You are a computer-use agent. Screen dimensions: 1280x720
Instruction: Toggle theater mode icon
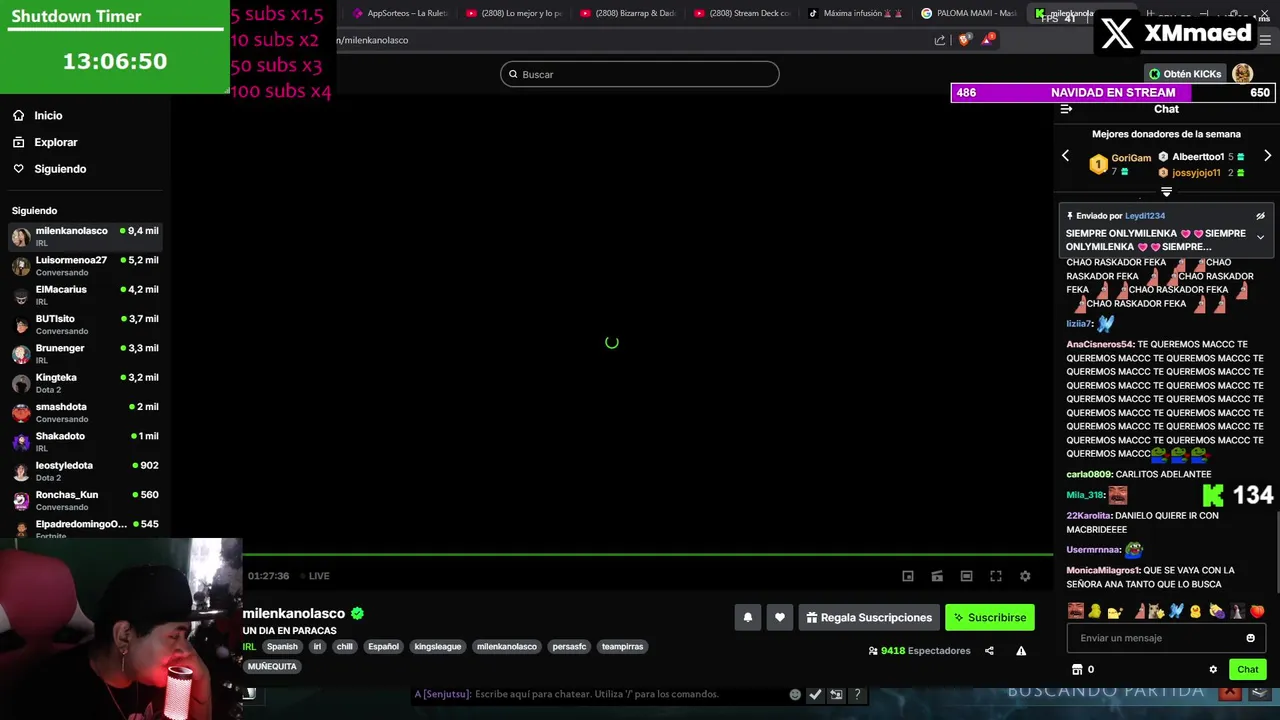click(966, 576)
